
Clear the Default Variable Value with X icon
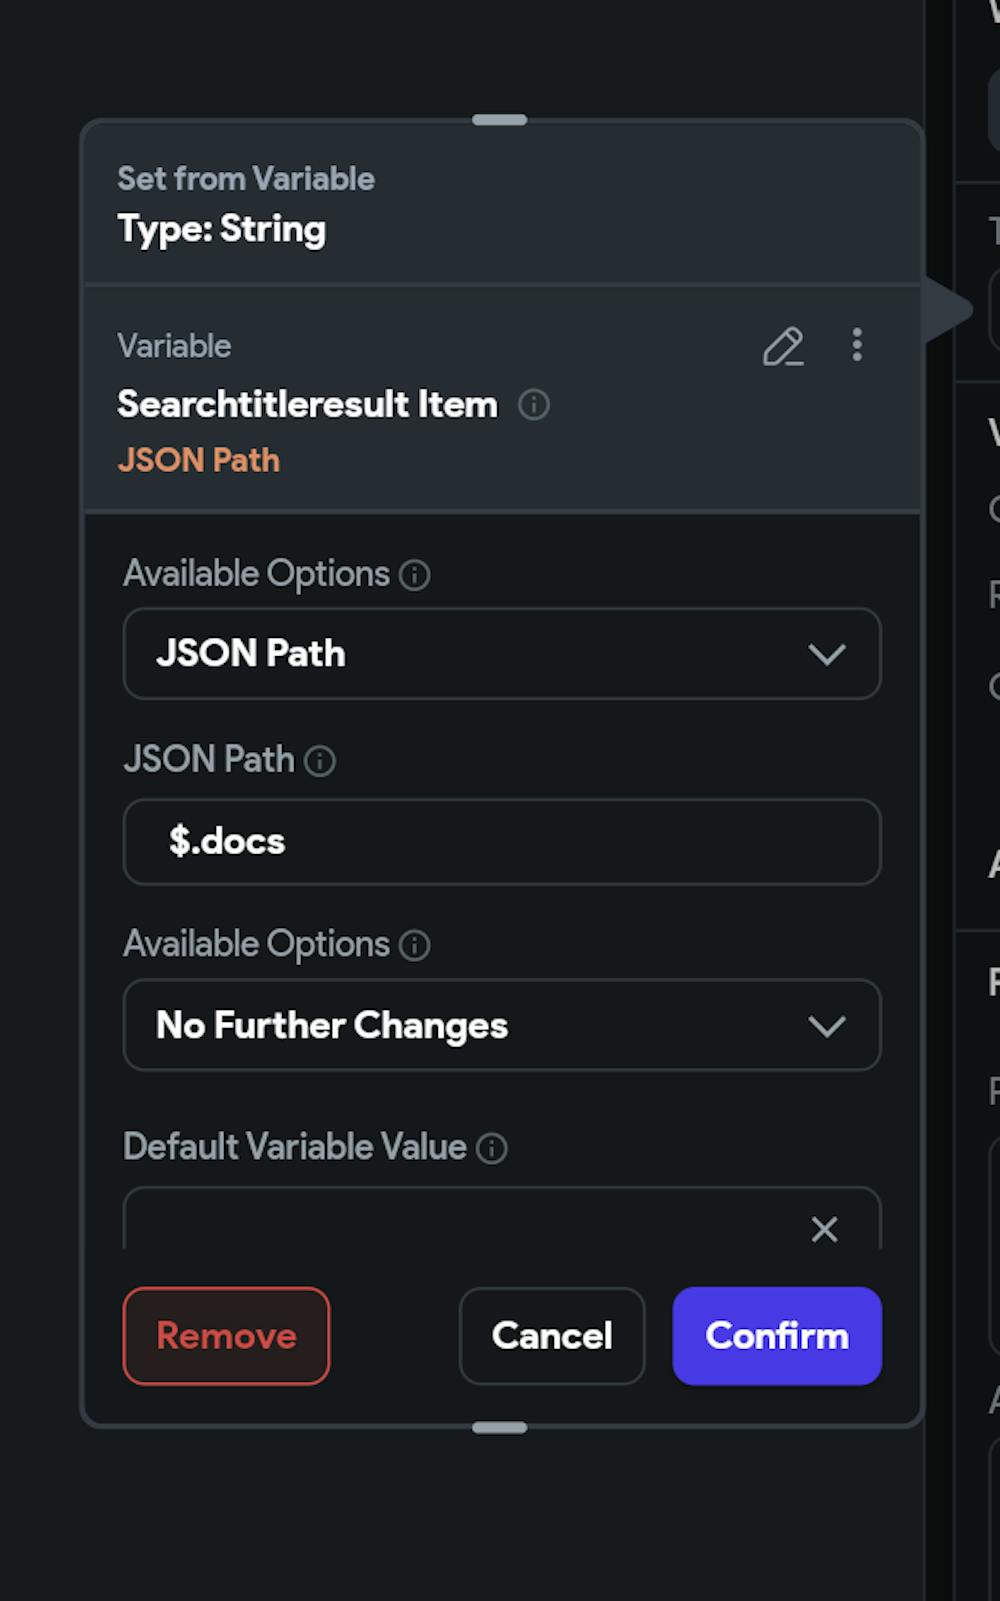click(824, 1229)
